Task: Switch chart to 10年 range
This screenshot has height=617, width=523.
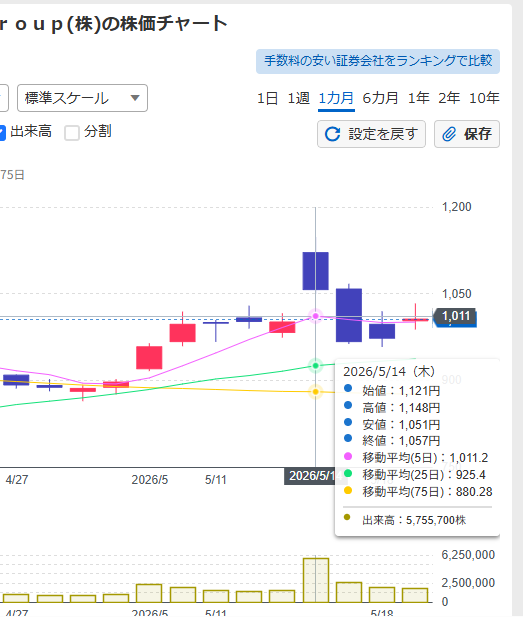Action: point(484,98)
